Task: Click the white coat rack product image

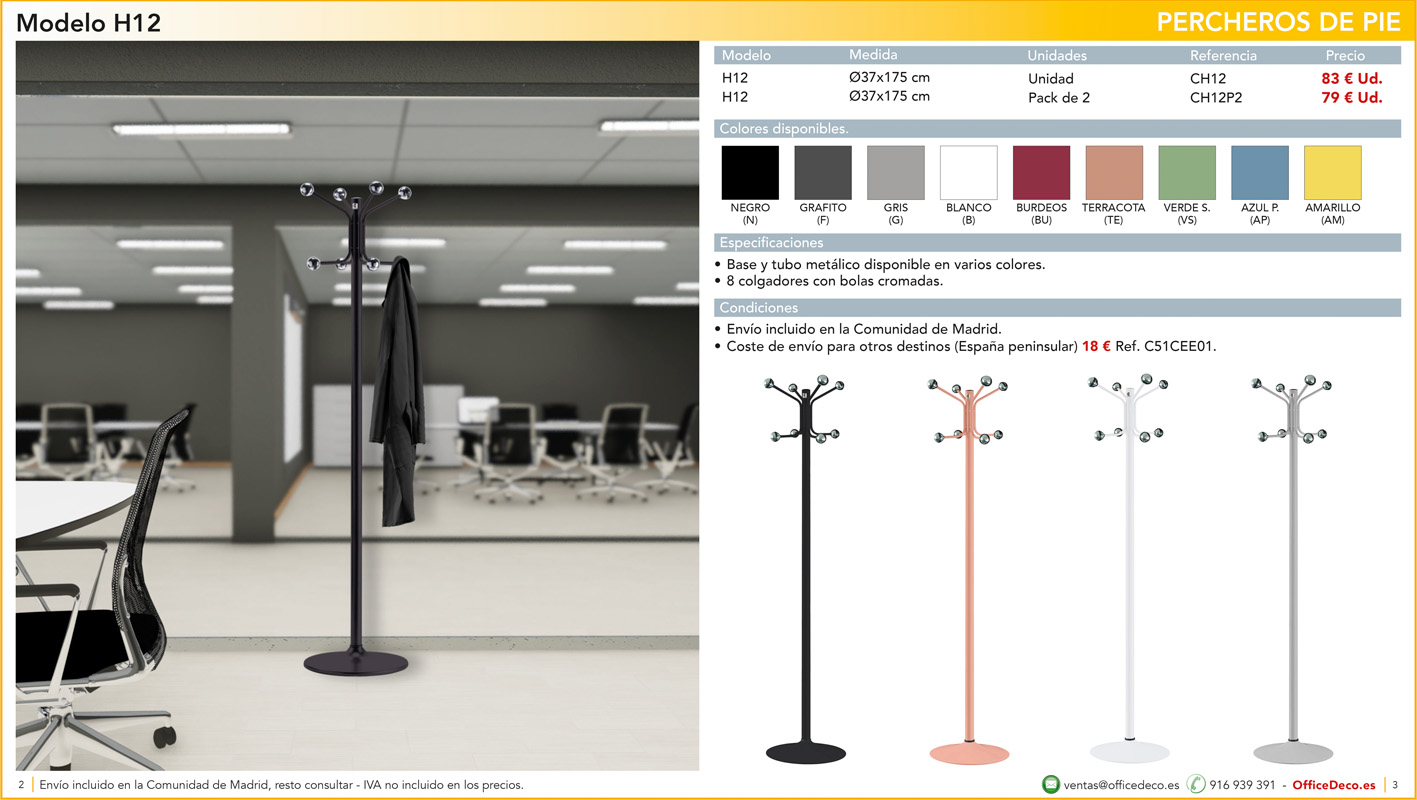Action: click(1130, 570)
